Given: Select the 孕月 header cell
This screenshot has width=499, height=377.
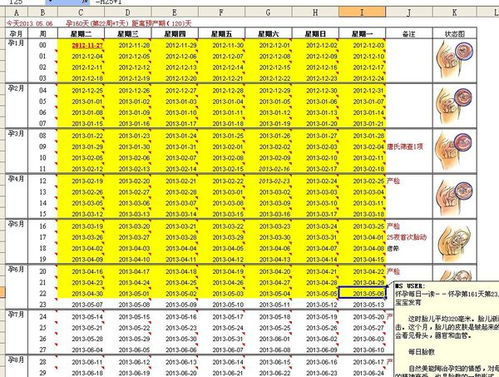Looking at the screenshot, I should click(x=16, y=34).
